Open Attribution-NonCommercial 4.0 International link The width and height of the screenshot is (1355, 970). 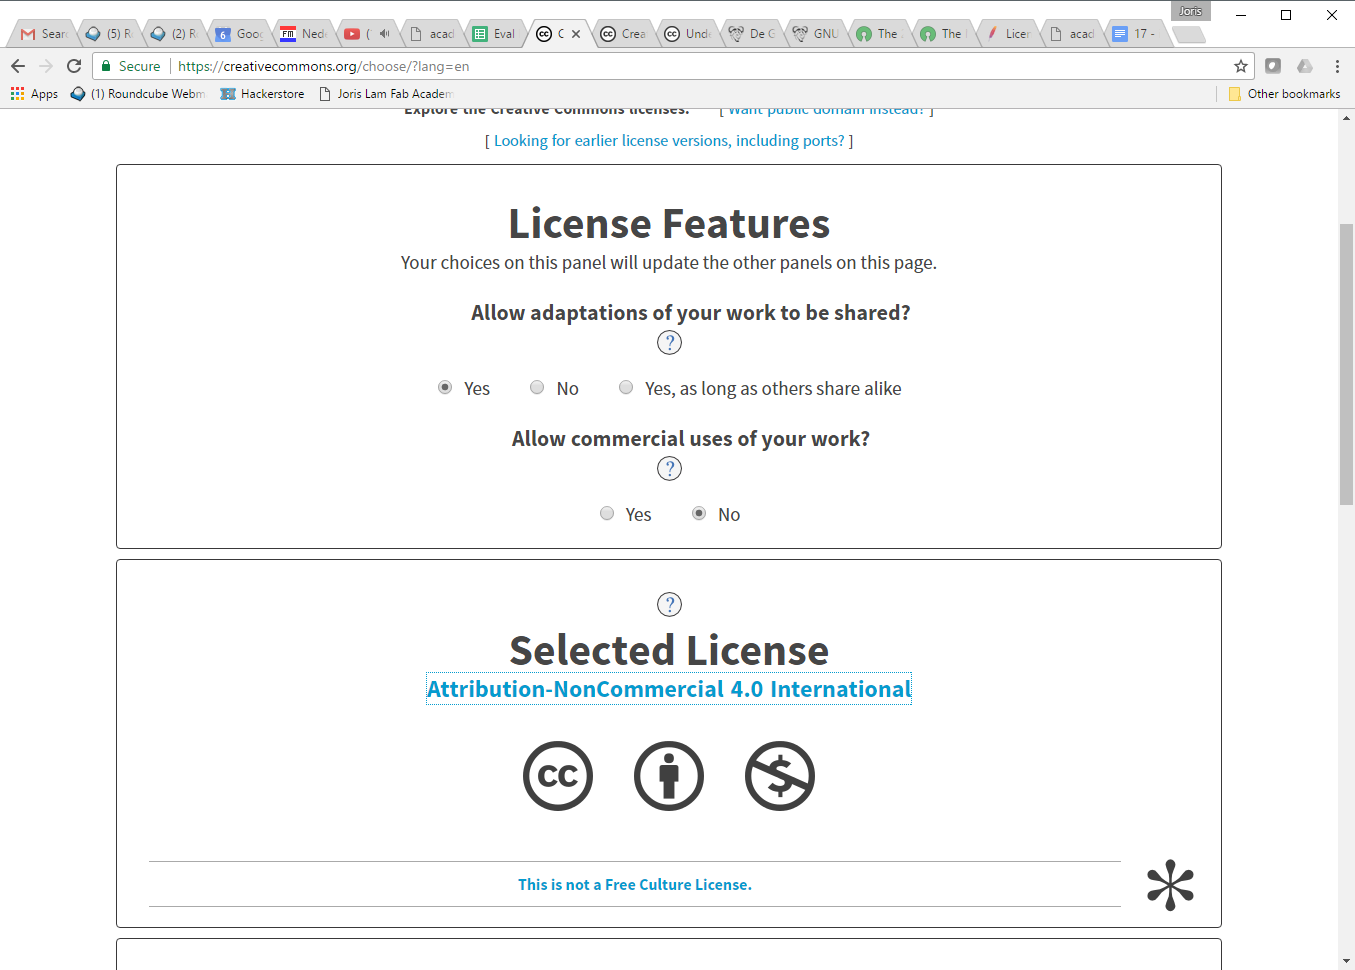[669, 689]
